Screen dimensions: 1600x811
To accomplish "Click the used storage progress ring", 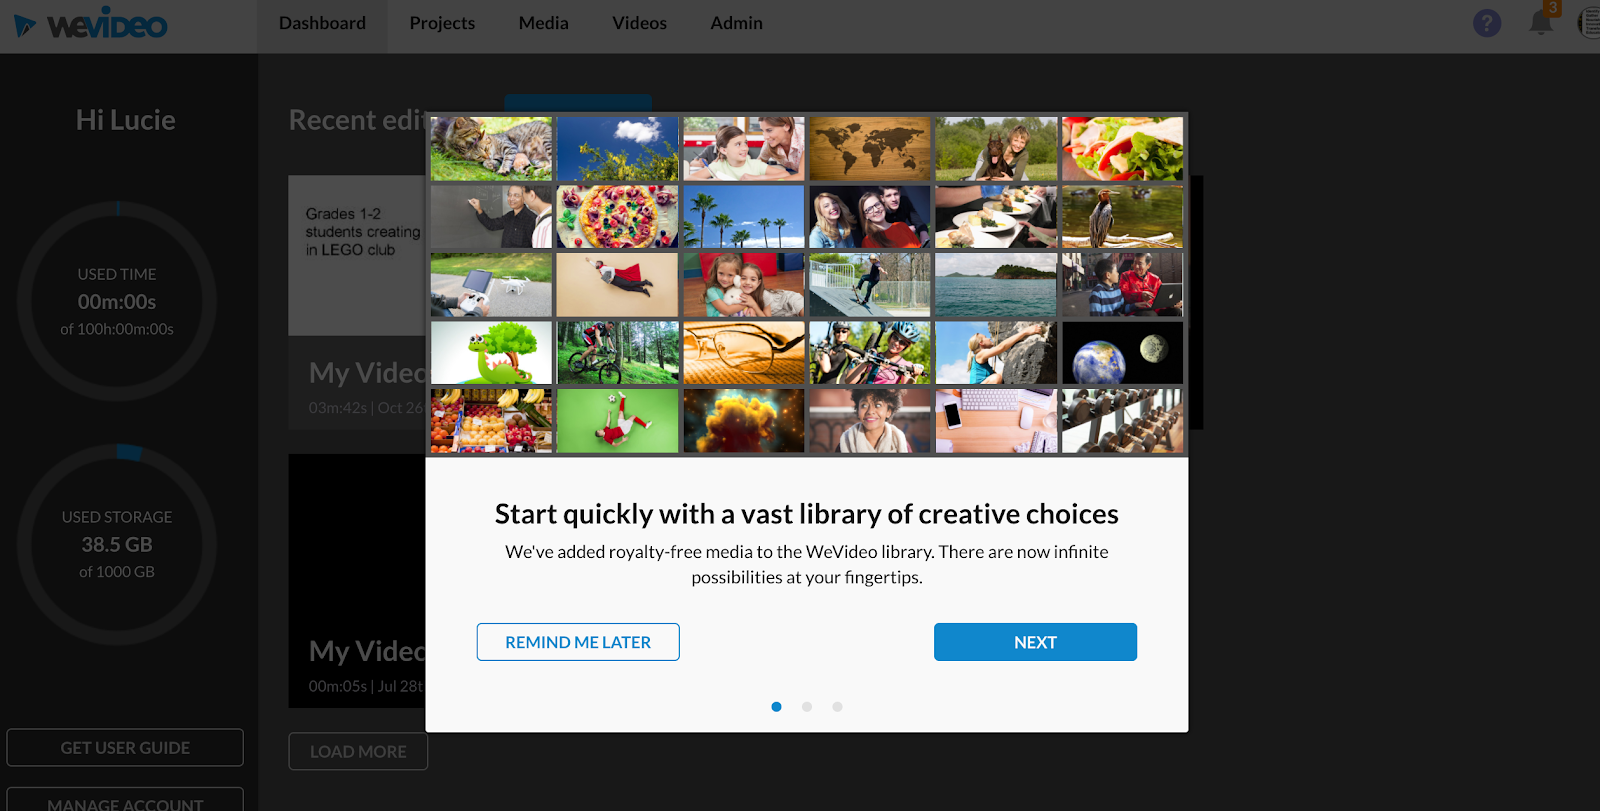I will 117,544.
